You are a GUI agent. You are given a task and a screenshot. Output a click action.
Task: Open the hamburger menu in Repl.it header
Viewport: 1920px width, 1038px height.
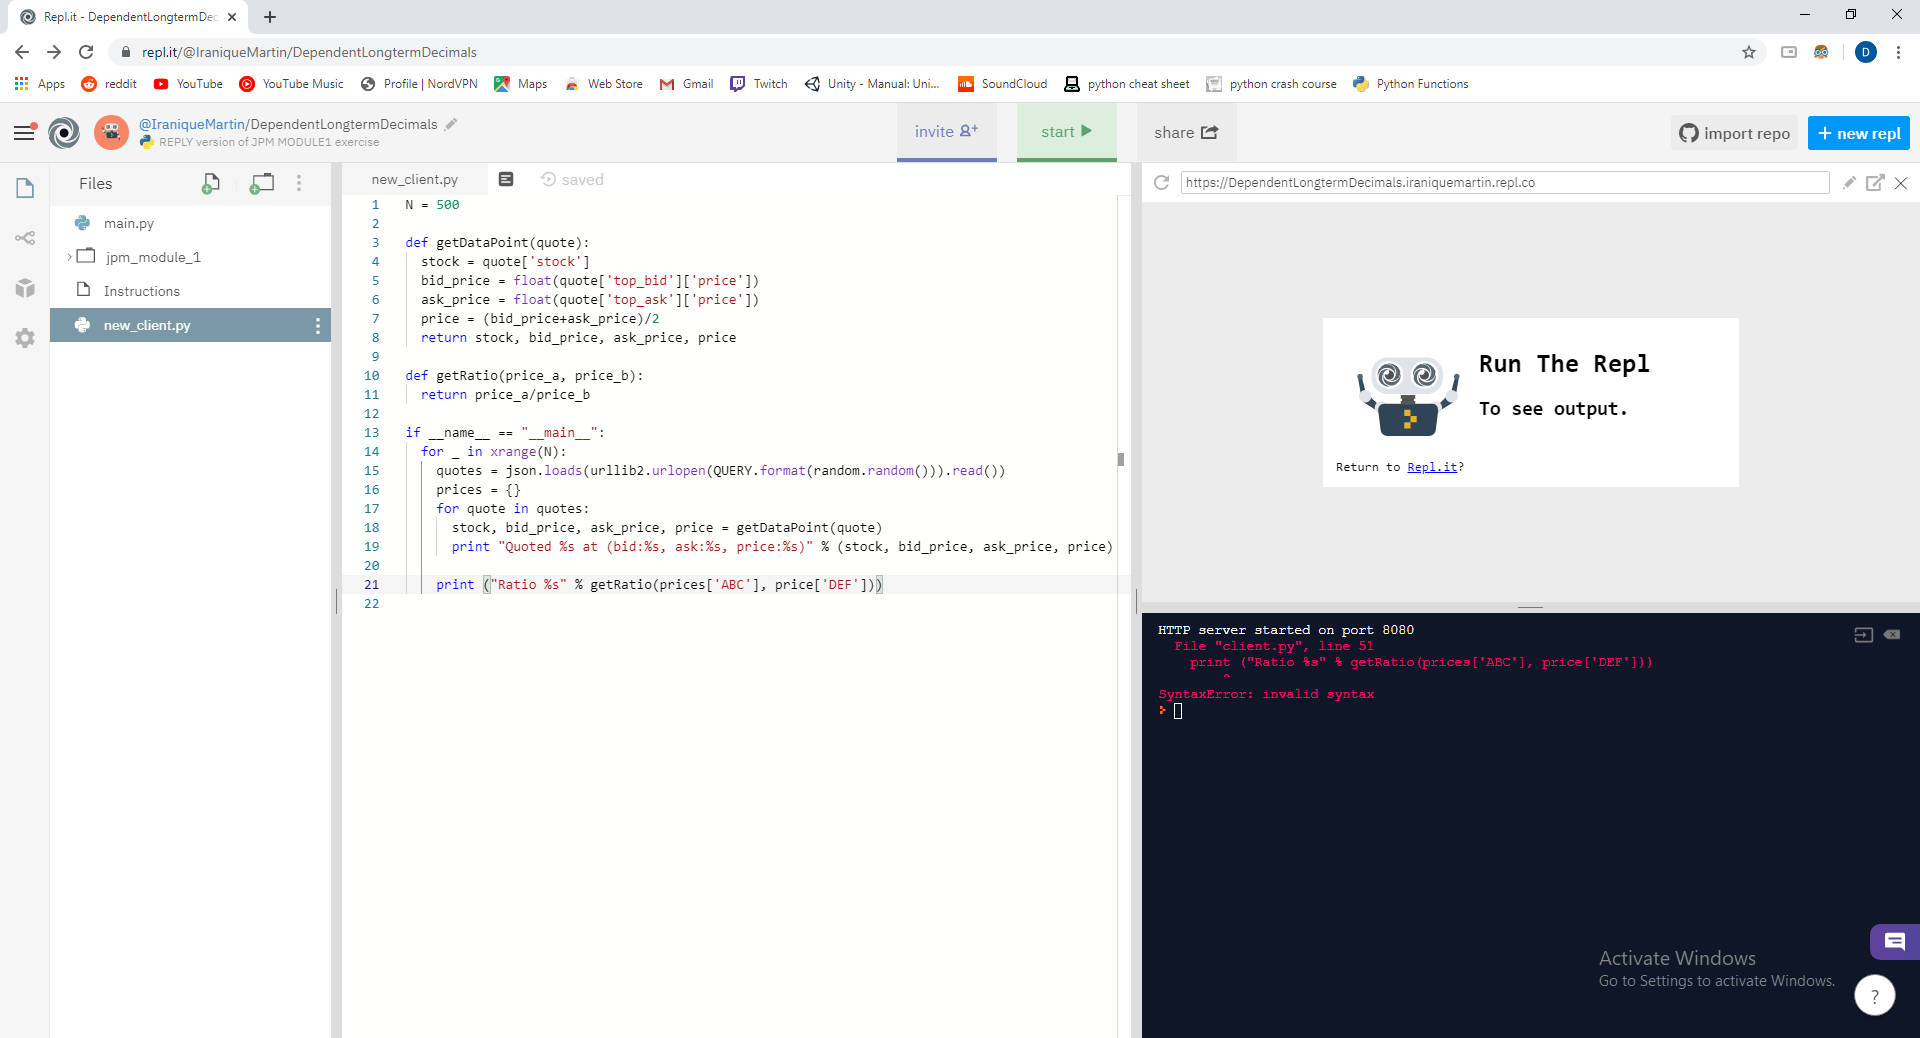[x=24, y=132]
